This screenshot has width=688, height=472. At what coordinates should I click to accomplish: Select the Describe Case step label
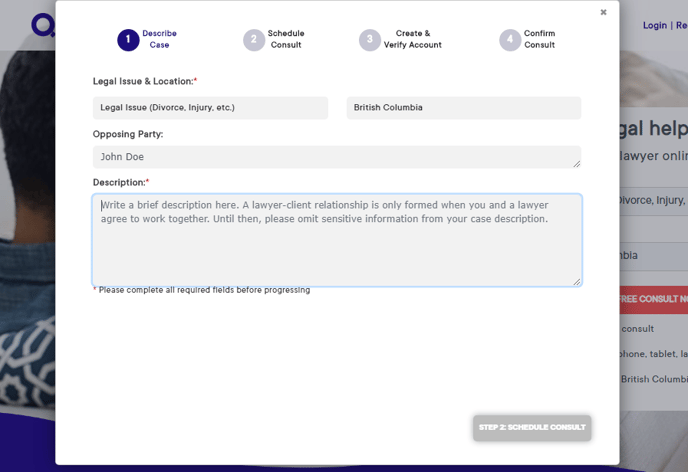[x=159, y=39]
